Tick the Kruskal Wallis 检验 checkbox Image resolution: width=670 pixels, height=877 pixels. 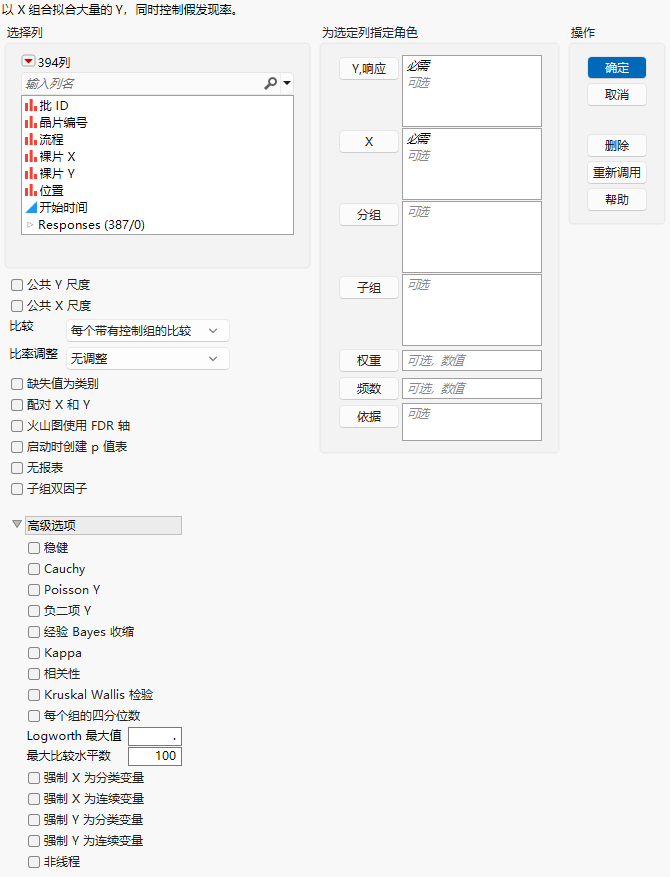click(34, 695)
